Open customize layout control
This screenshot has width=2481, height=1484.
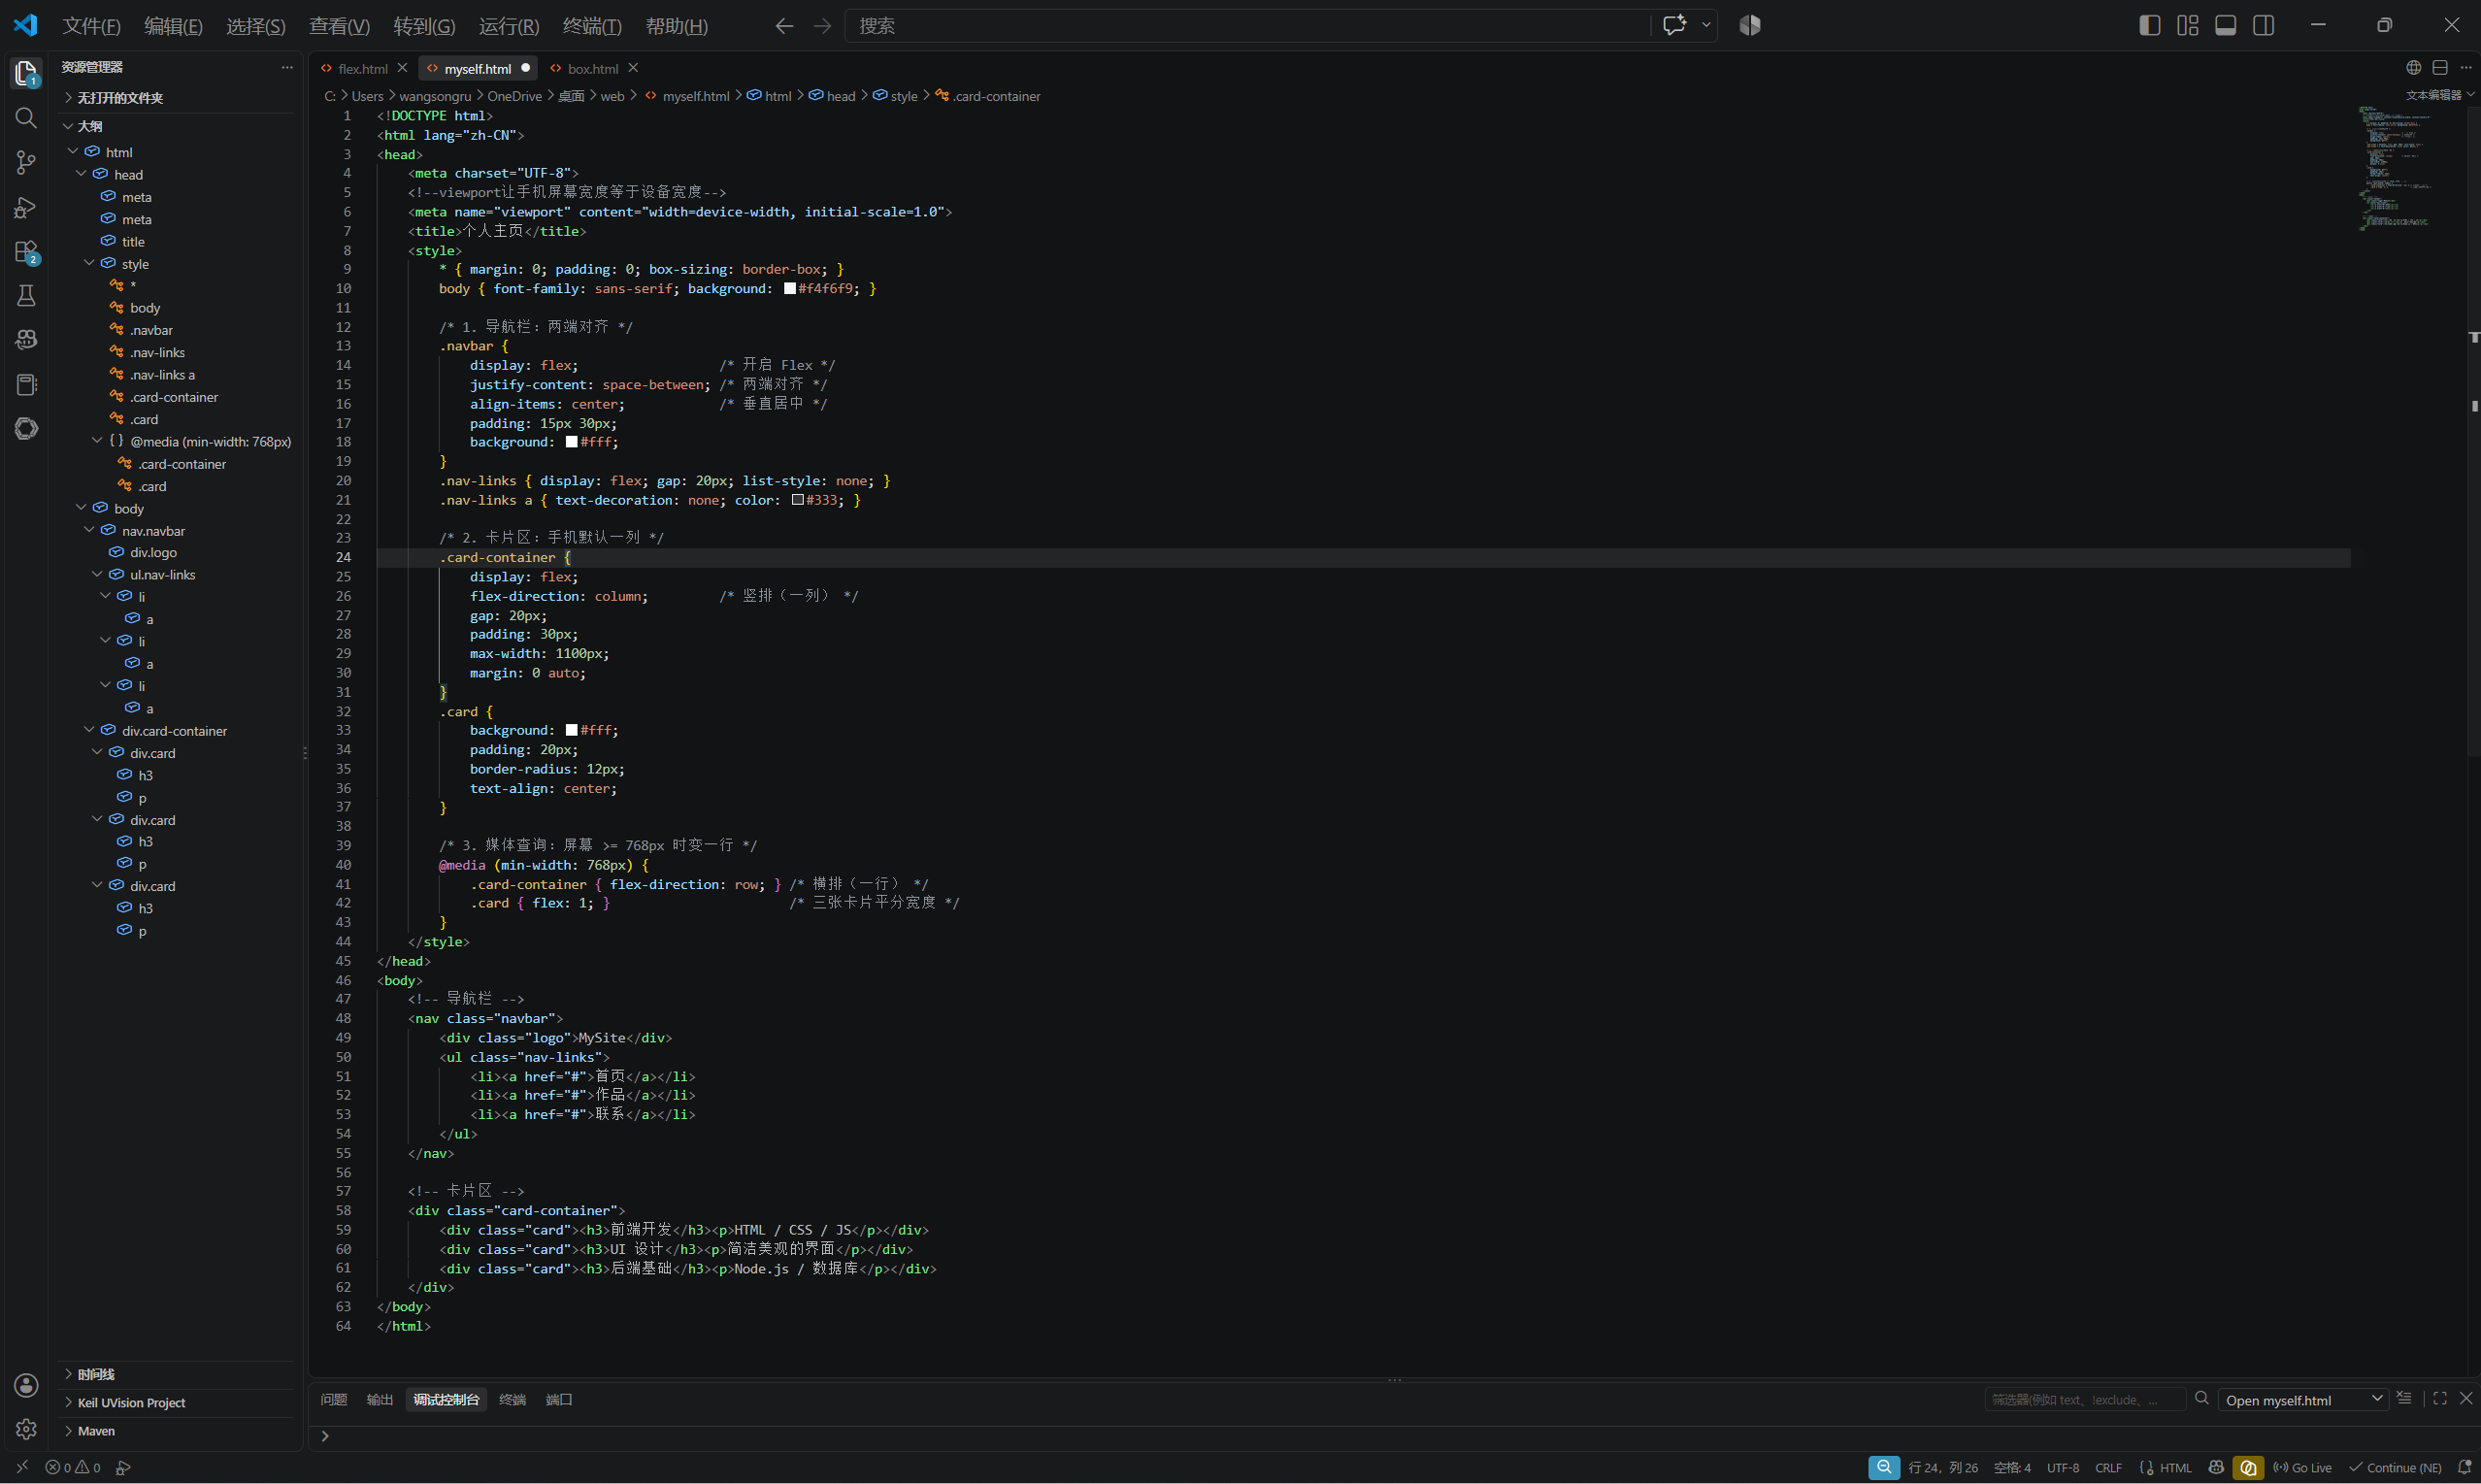click(x=2187, y=26)
